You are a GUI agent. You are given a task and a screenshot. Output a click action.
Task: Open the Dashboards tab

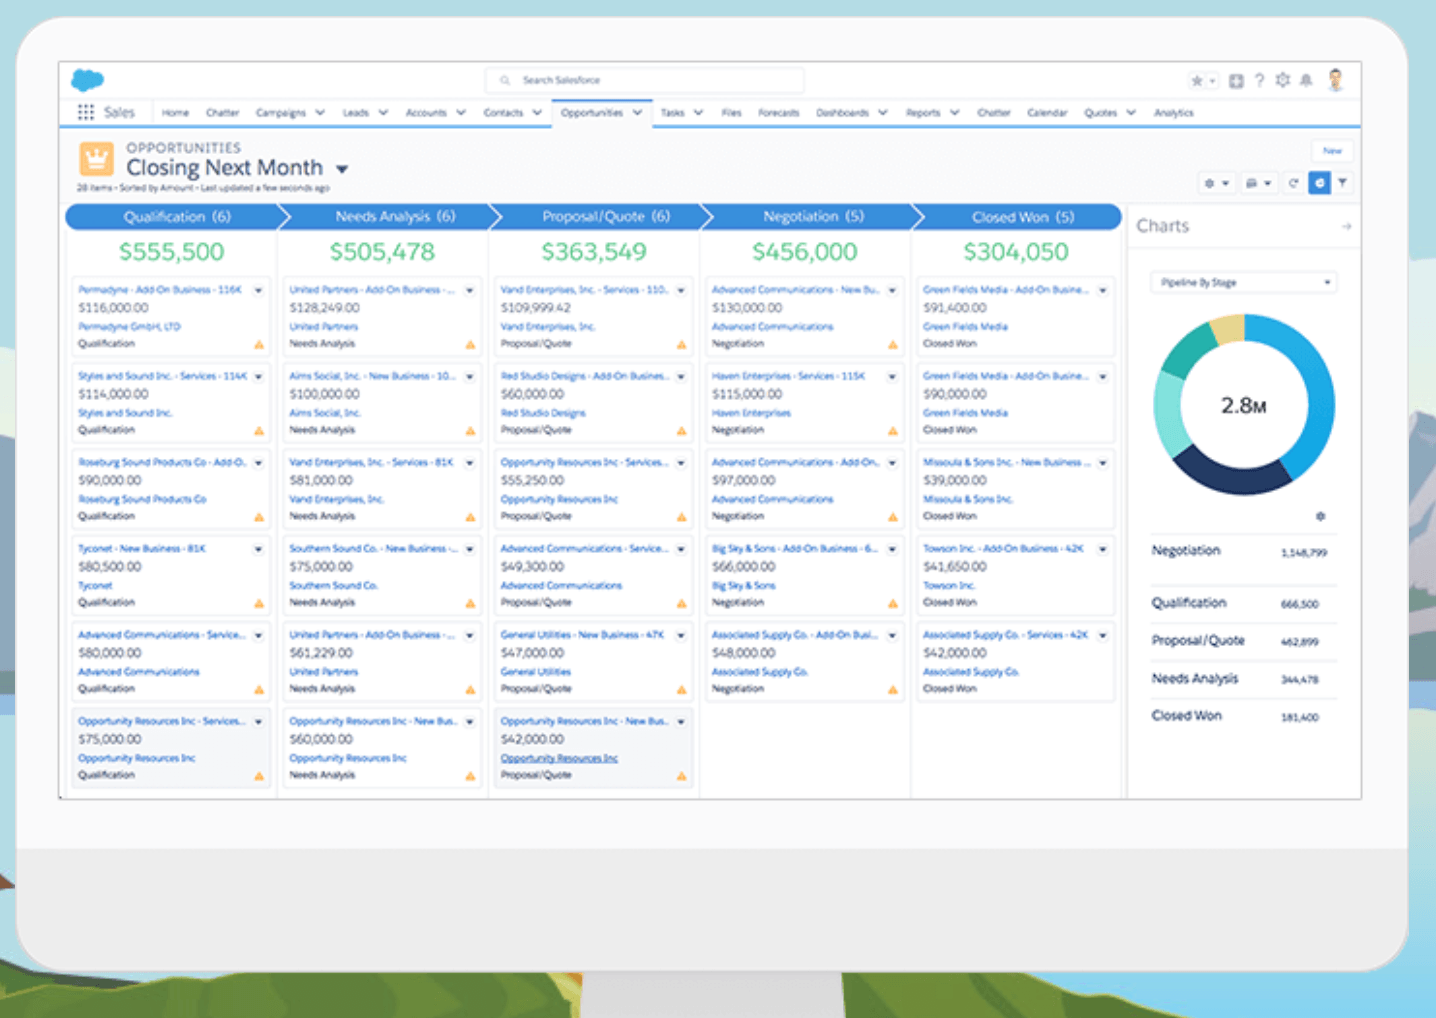click(x=842, y=113)
